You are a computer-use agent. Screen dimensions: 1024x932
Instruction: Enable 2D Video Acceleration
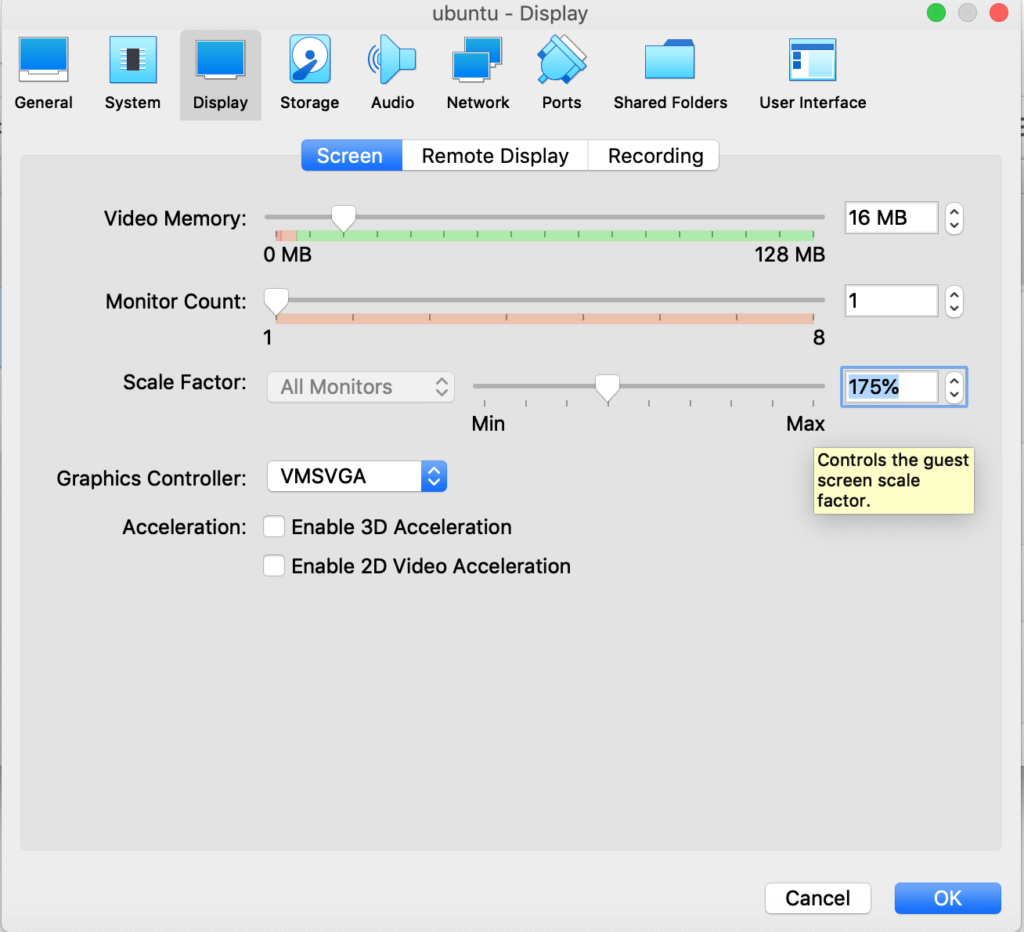[x=274, y=565]
